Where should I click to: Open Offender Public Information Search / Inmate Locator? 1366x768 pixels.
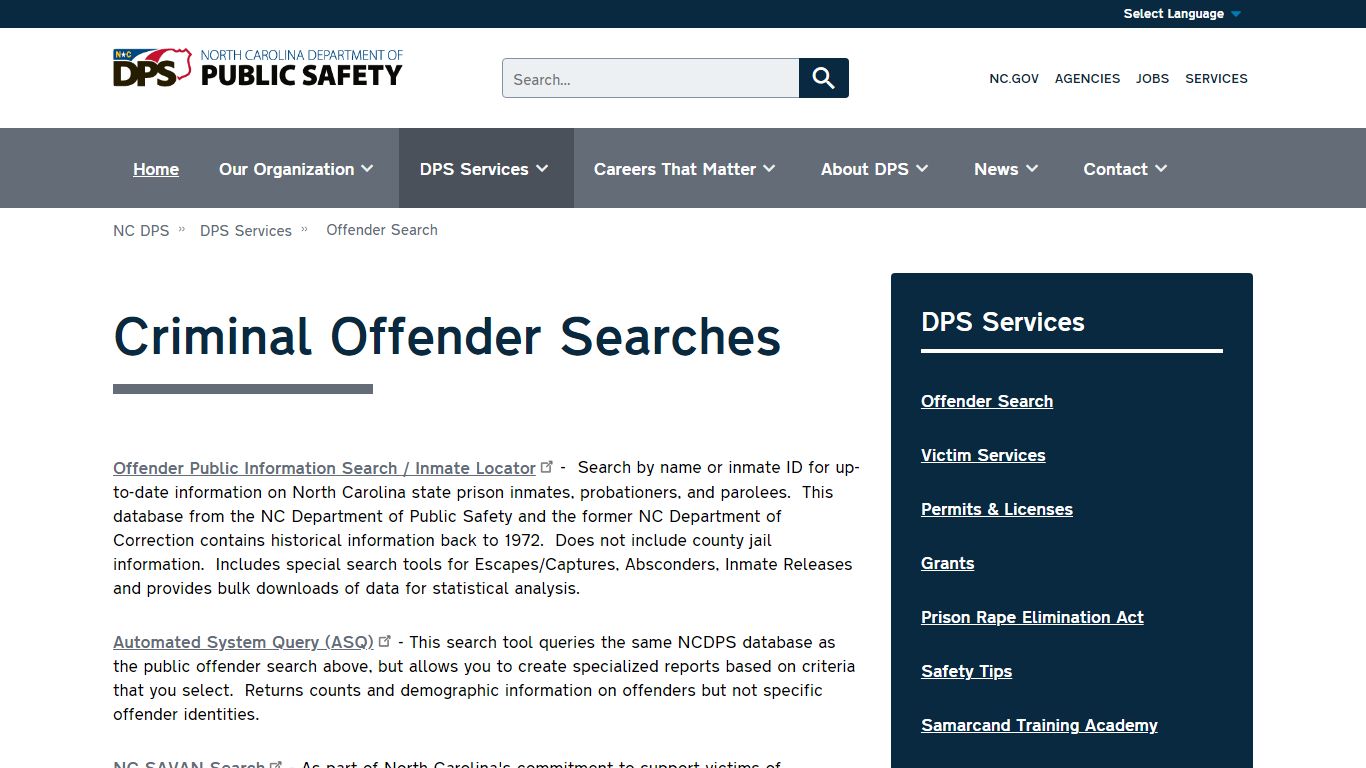coord(325,468)
